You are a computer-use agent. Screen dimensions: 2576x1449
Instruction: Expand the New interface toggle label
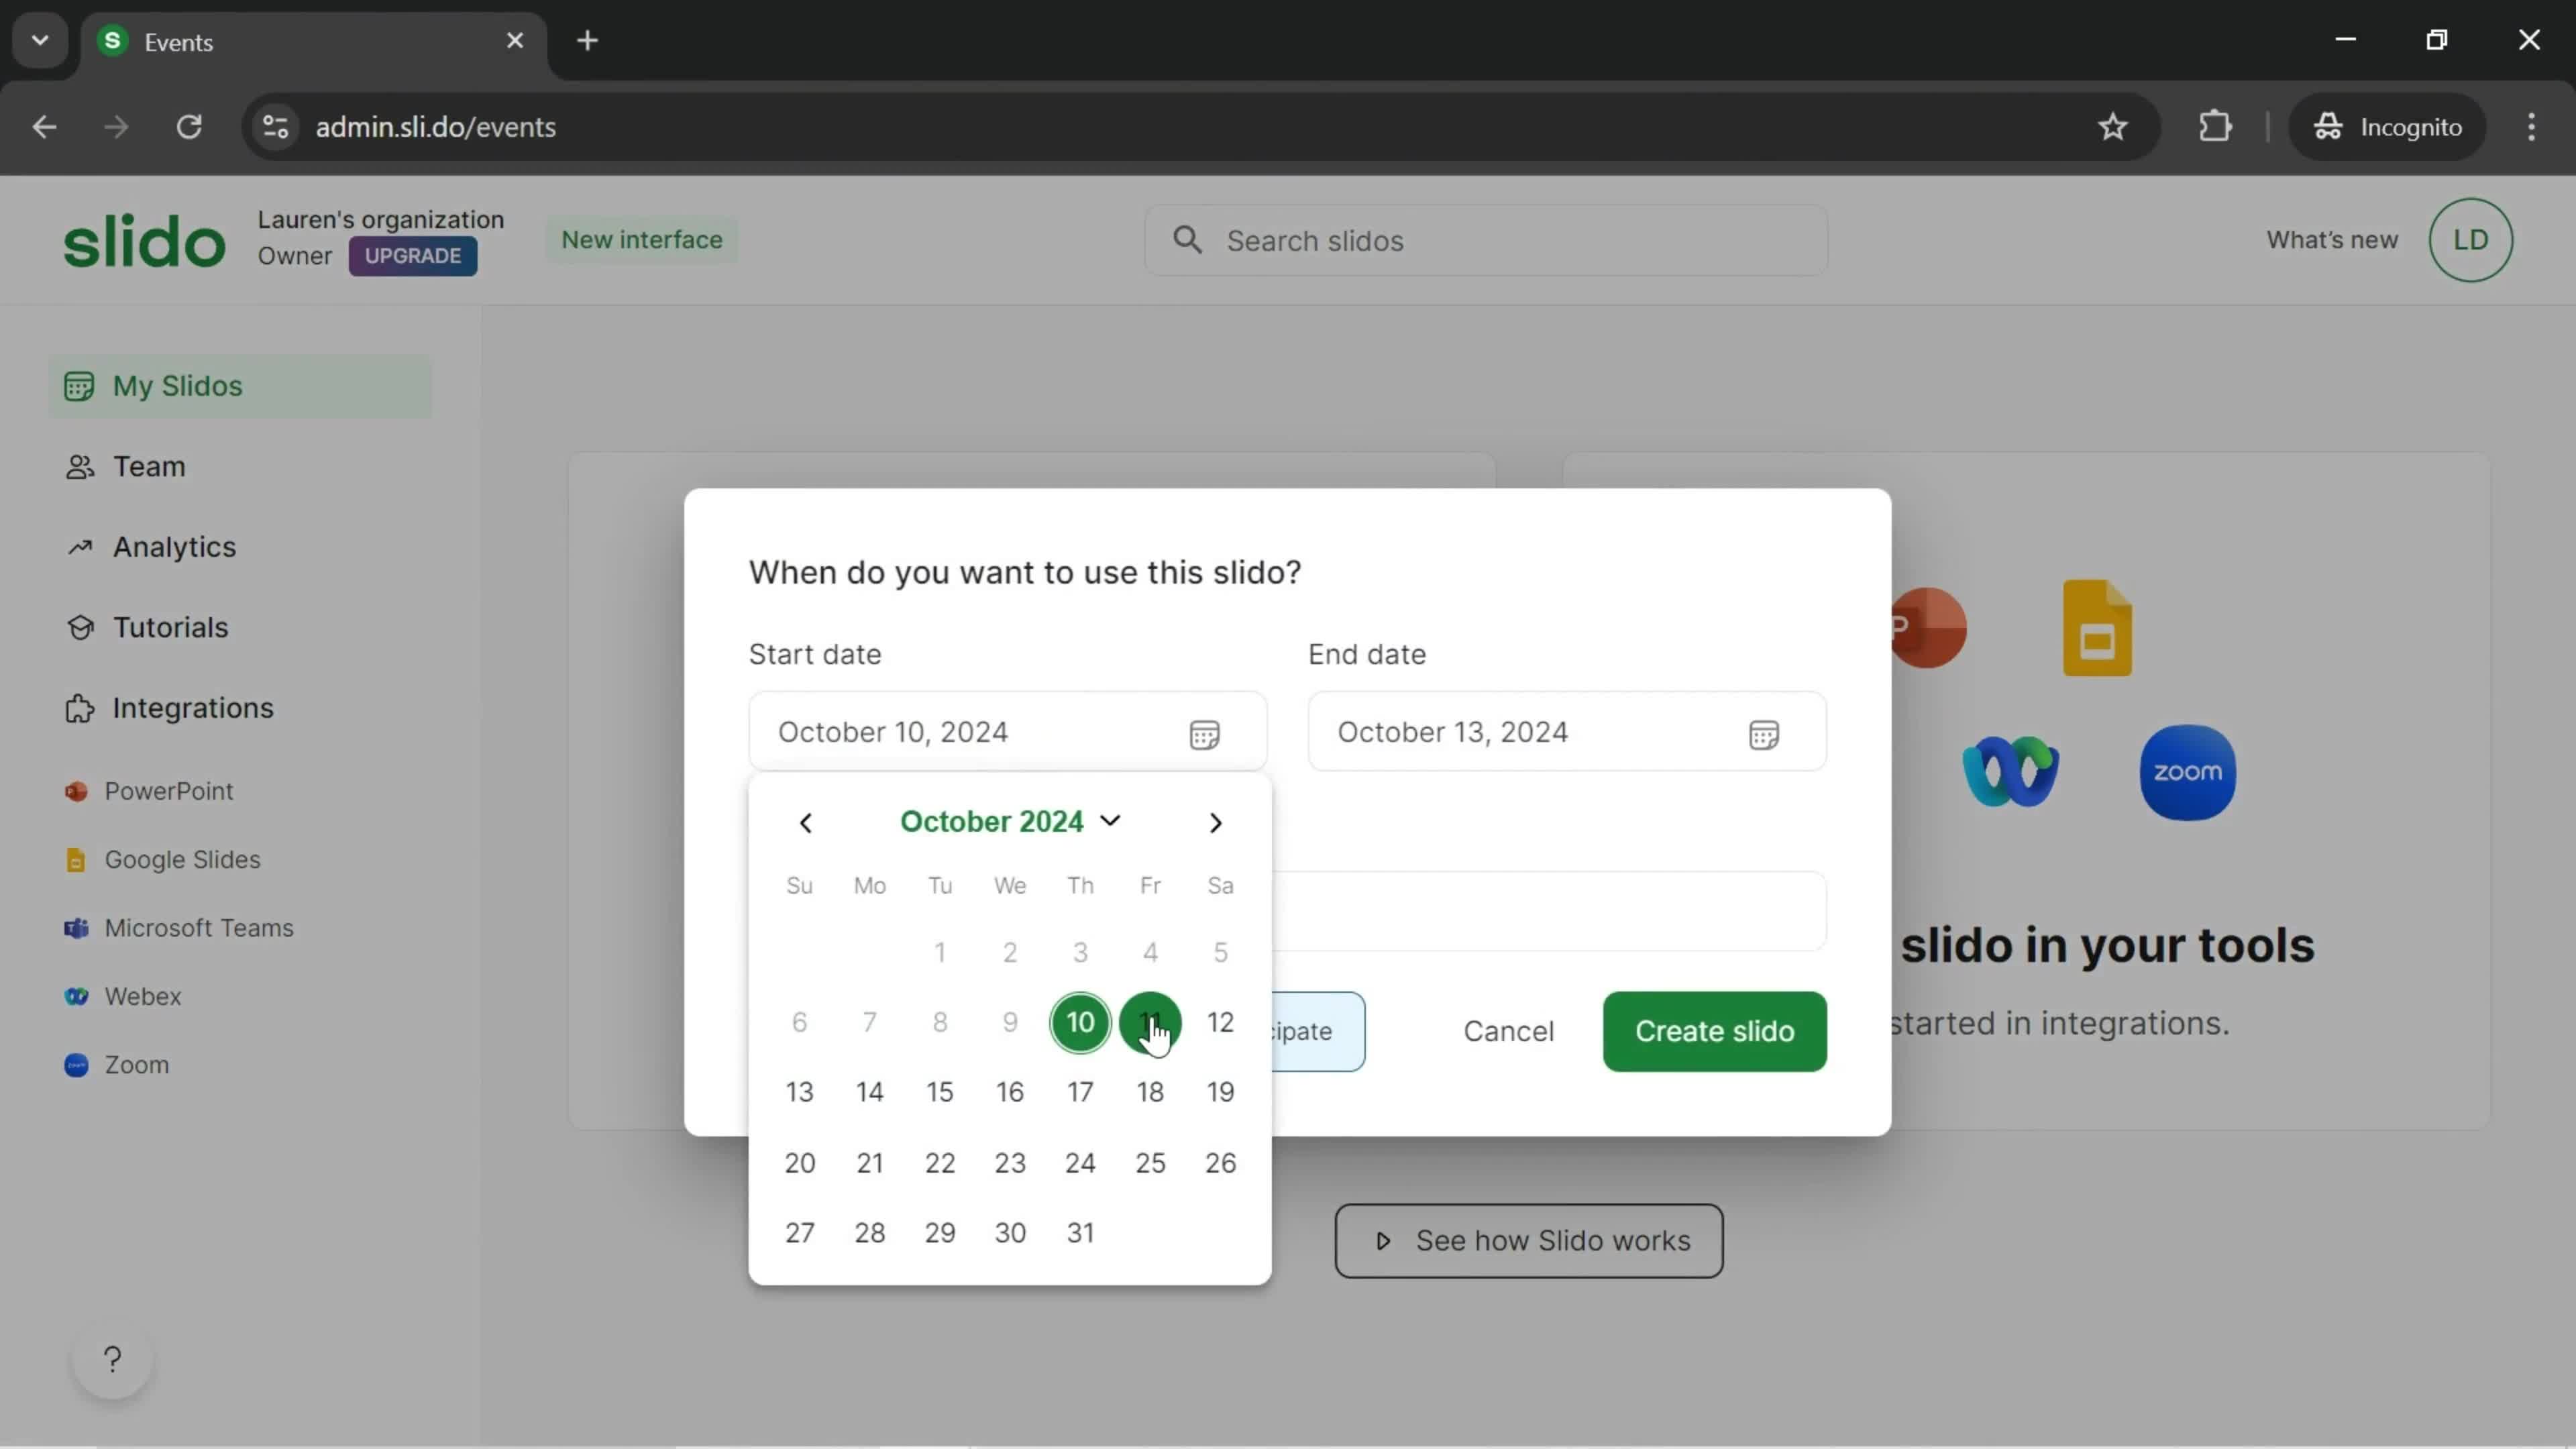(x=642, y=239)
